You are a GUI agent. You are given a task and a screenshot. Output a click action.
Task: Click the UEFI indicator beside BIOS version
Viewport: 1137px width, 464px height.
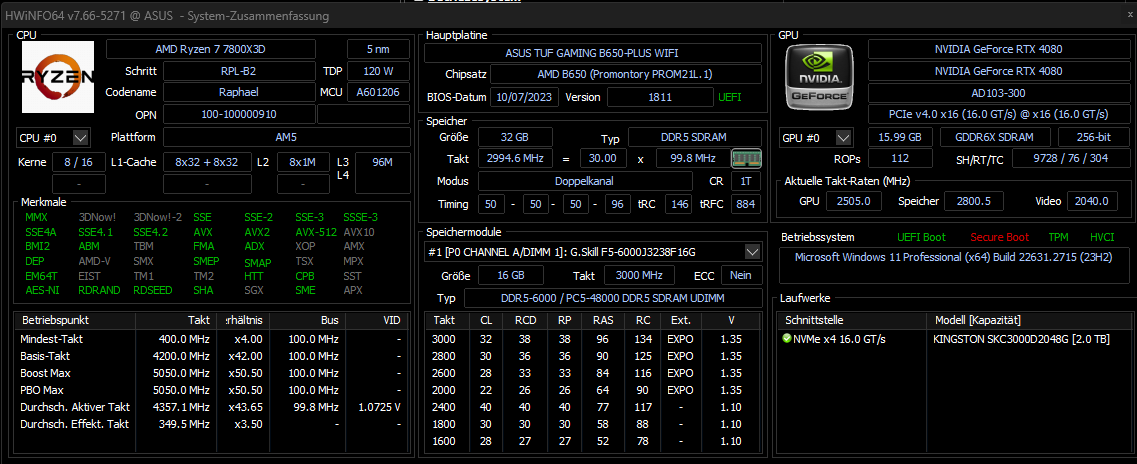click(729, 96)
